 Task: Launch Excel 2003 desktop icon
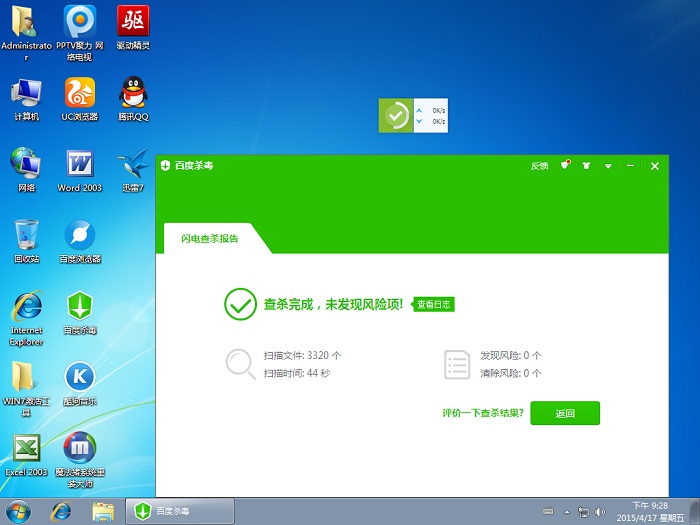(26, 454)
